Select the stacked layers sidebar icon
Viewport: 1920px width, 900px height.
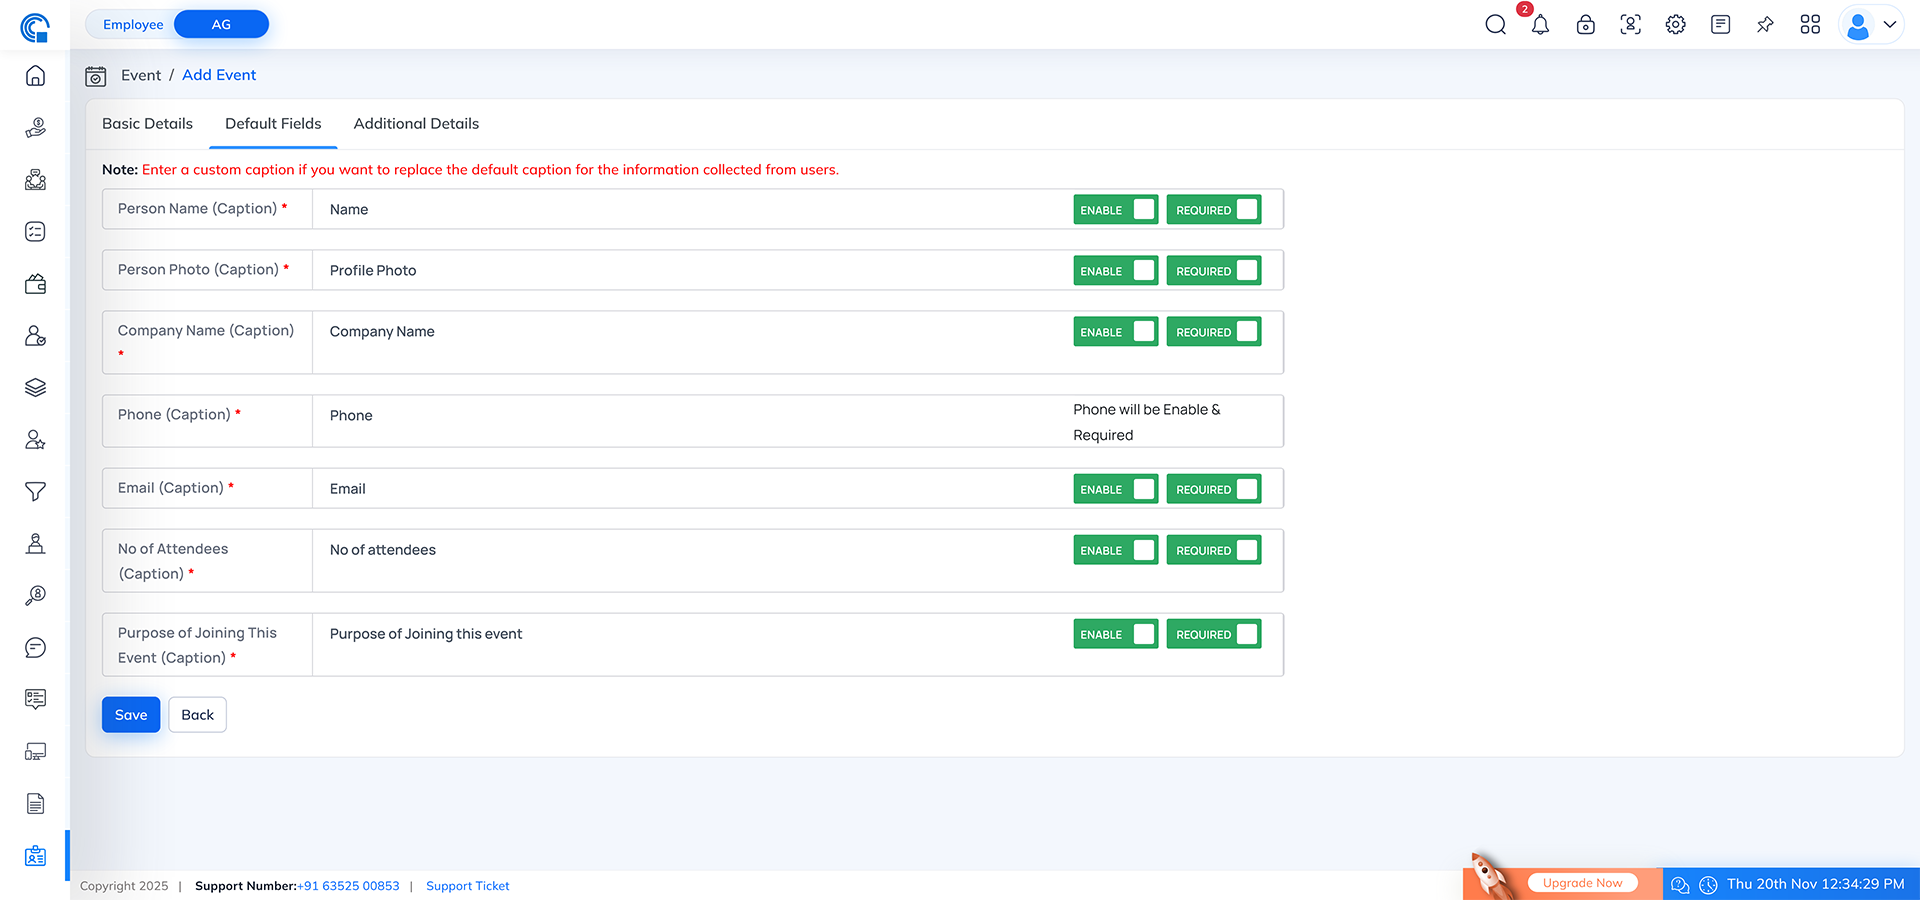[35, 387]
